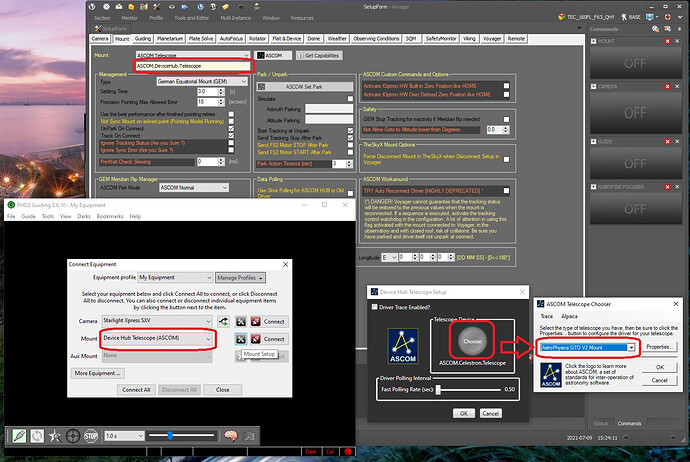The image size is (690, 462).
Task: Click the PHD2 connect equipment plug icon
Action: 19,436
